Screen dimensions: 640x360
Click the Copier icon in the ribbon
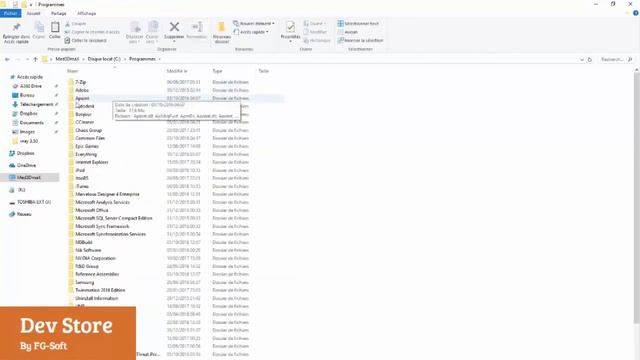[x=39, y=28]
